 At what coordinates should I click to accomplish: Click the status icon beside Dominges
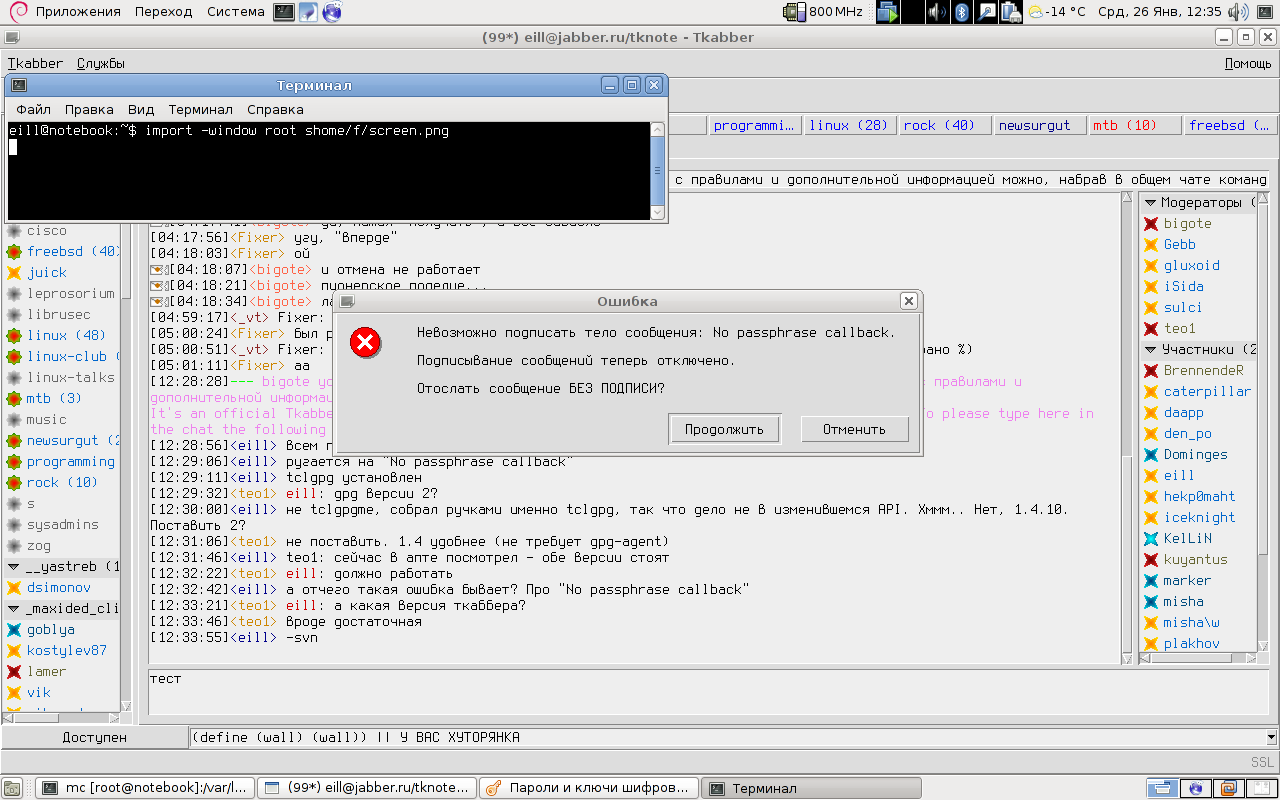tap(1151, 455)
